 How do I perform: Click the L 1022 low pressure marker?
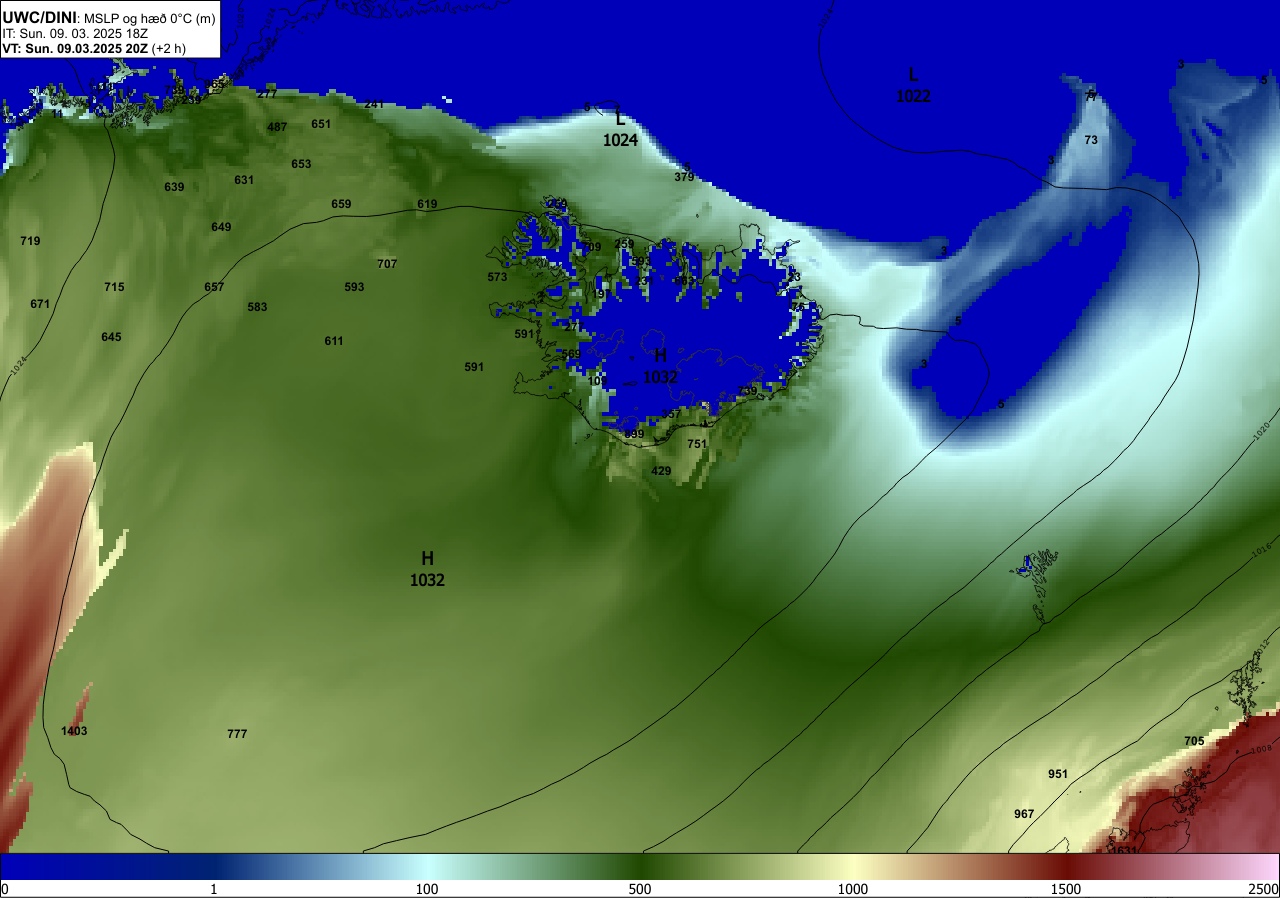pyautogui.click(x=913, y=86)
